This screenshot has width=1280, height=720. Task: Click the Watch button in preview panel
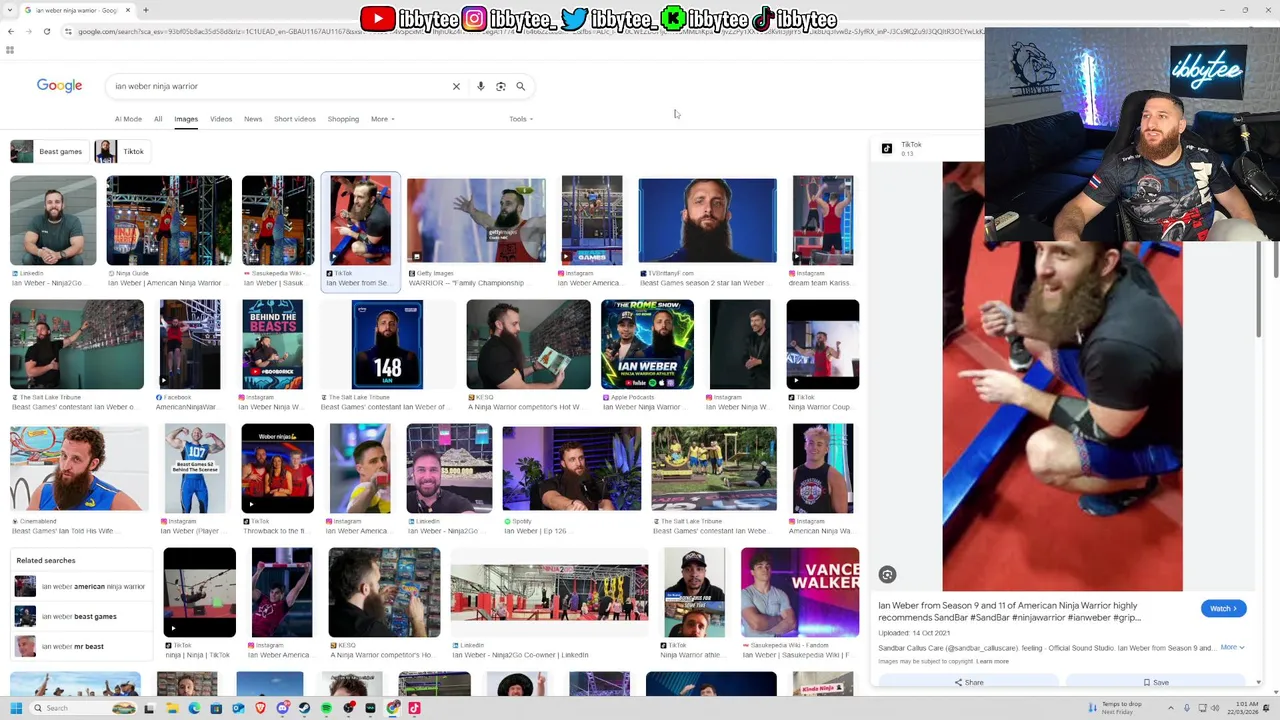[x=1223, y=608]
